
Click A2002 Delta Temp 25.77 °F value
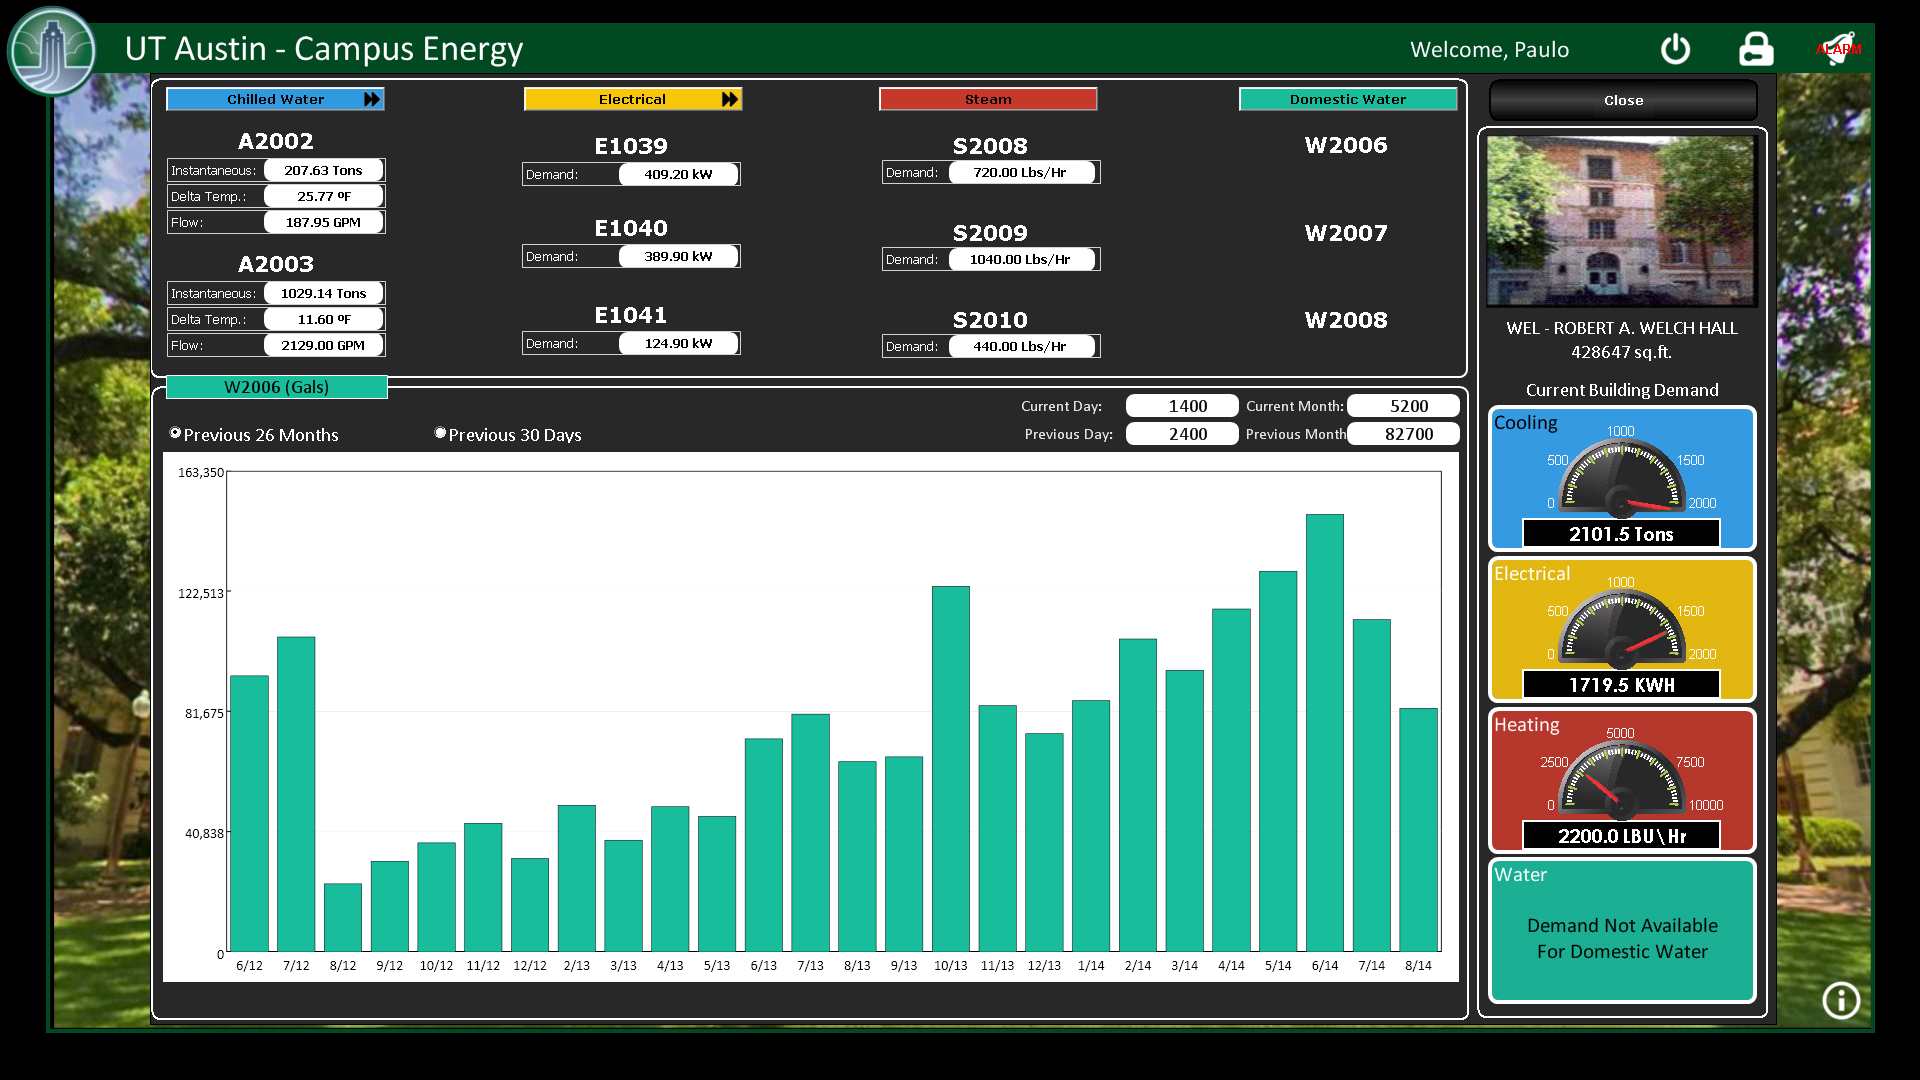point(323,196)
